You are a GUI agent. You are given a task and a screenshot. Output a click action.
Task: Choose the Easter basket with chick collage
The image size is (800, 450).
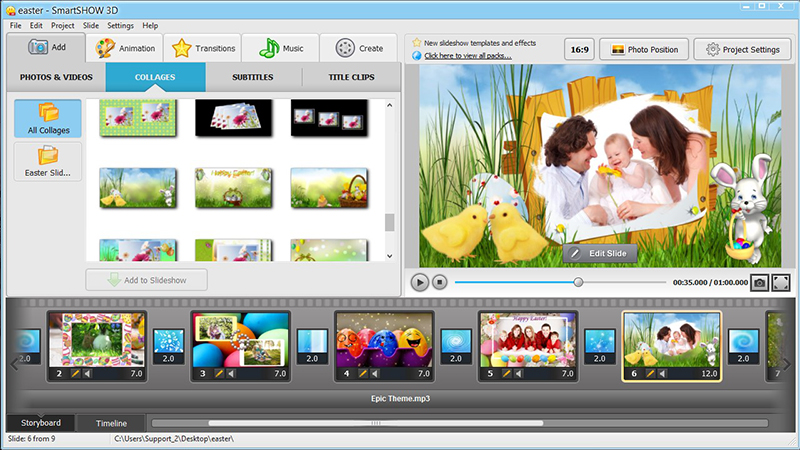point(329,188)
